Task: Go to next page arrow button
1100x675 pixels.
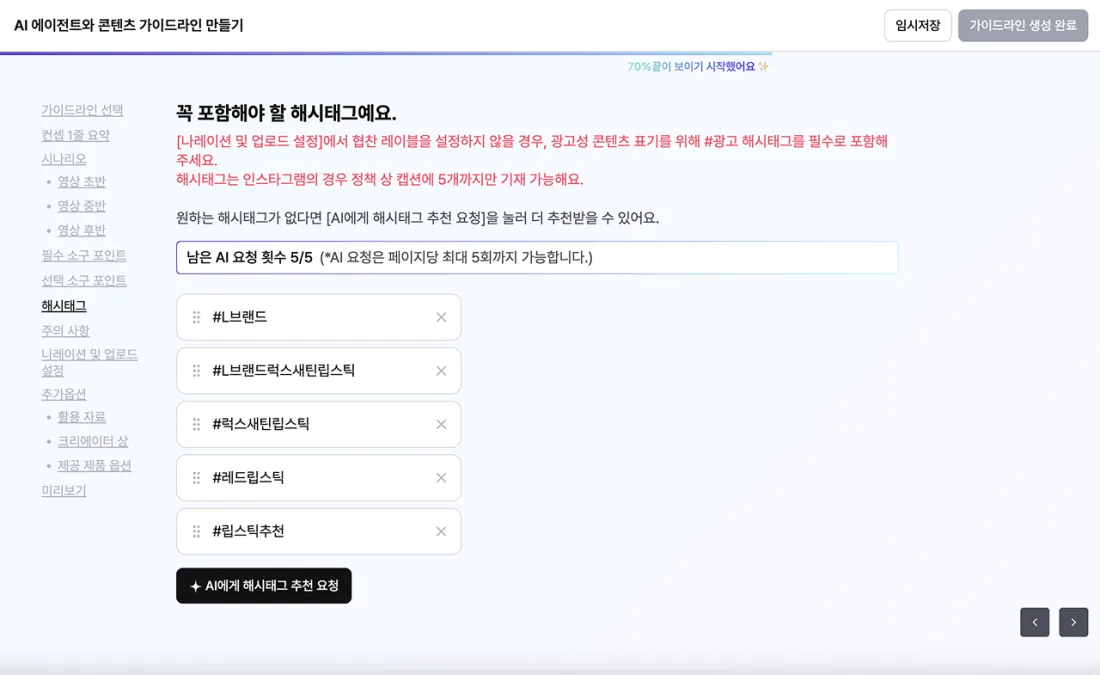Action: (1073, 622)
